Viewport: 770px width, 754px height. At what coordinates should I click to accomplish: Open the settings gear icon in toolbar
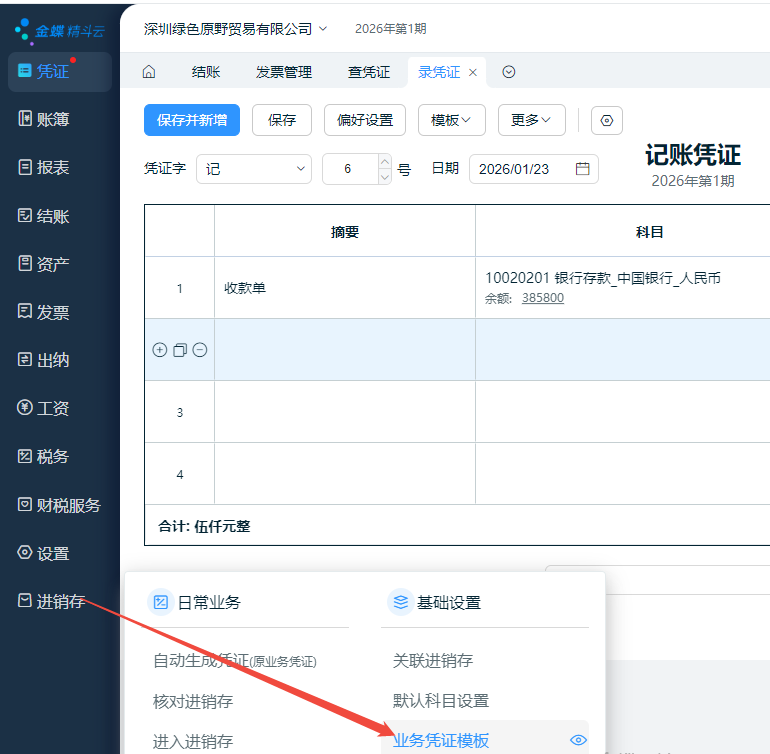607,121
